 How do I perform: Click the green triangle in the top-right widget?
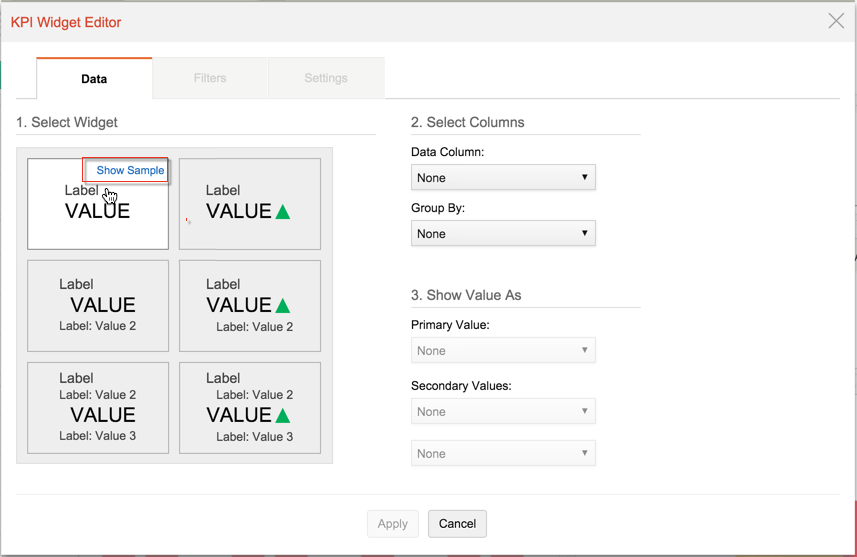[x=283, y=212]
